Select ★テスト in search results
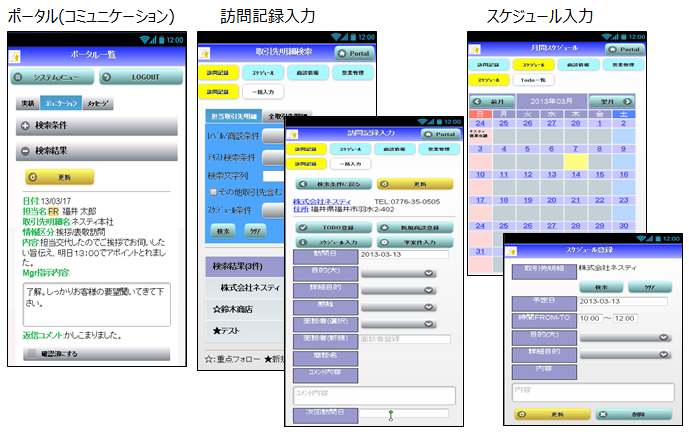 tap(245, 331)
